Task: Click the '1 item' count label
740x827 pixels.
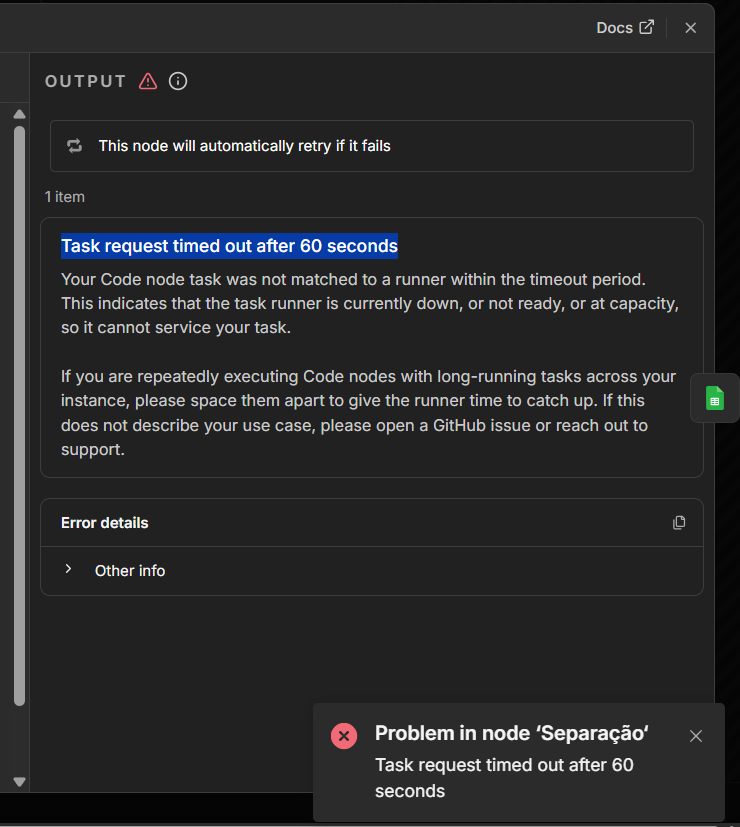Action: pyautogui.click(x=65, y=197)
